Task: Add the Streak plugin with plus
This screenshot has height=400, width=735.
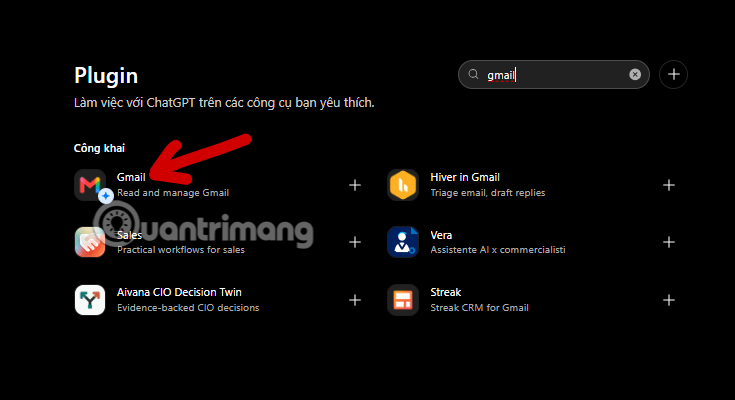Action: point(669,300)
